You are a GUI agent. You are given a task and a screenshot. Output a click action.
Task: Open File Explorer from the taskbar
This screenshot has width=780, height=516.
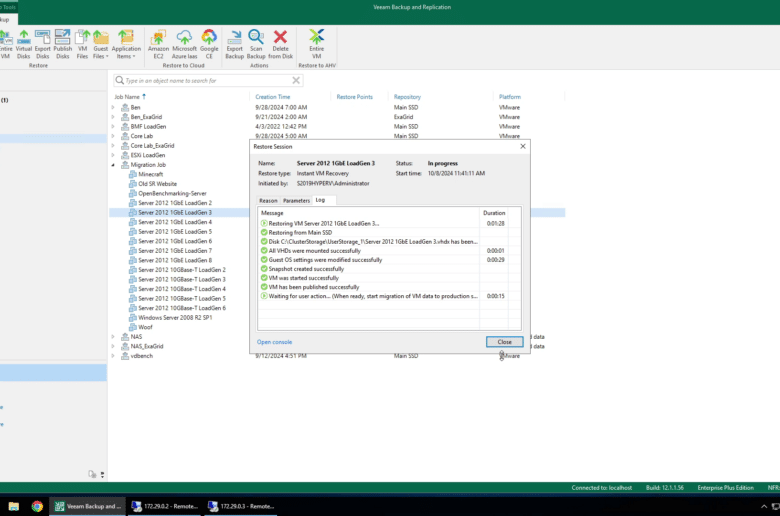coord(13,506)
